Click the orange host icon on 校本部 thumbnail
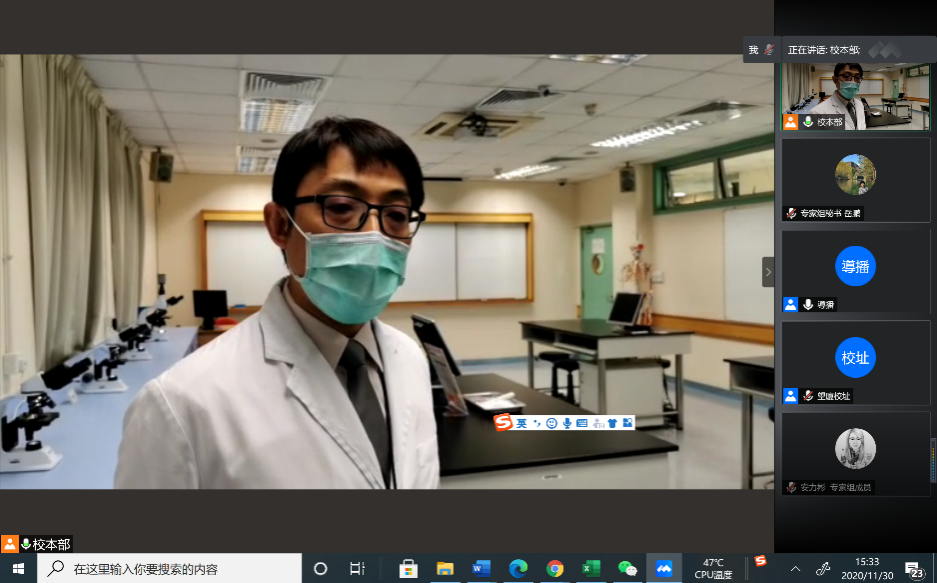937x583 pixels. coord(790,122)
